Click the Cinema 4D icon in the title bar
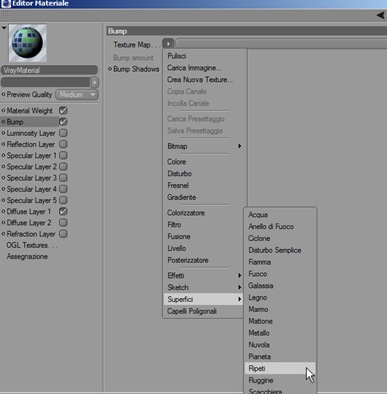Viewport: 387px width, 394px height. [6, 4]
